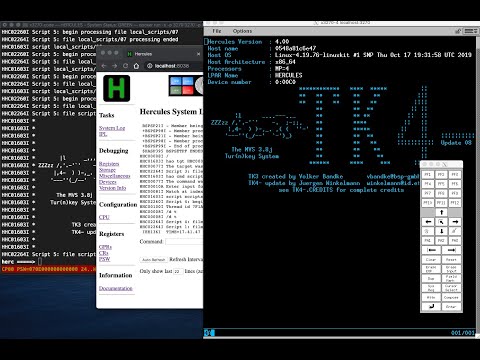Click the Field Mark key on the keypad
The height and width of the screenshot is (360, 480).
pos(451,278)
